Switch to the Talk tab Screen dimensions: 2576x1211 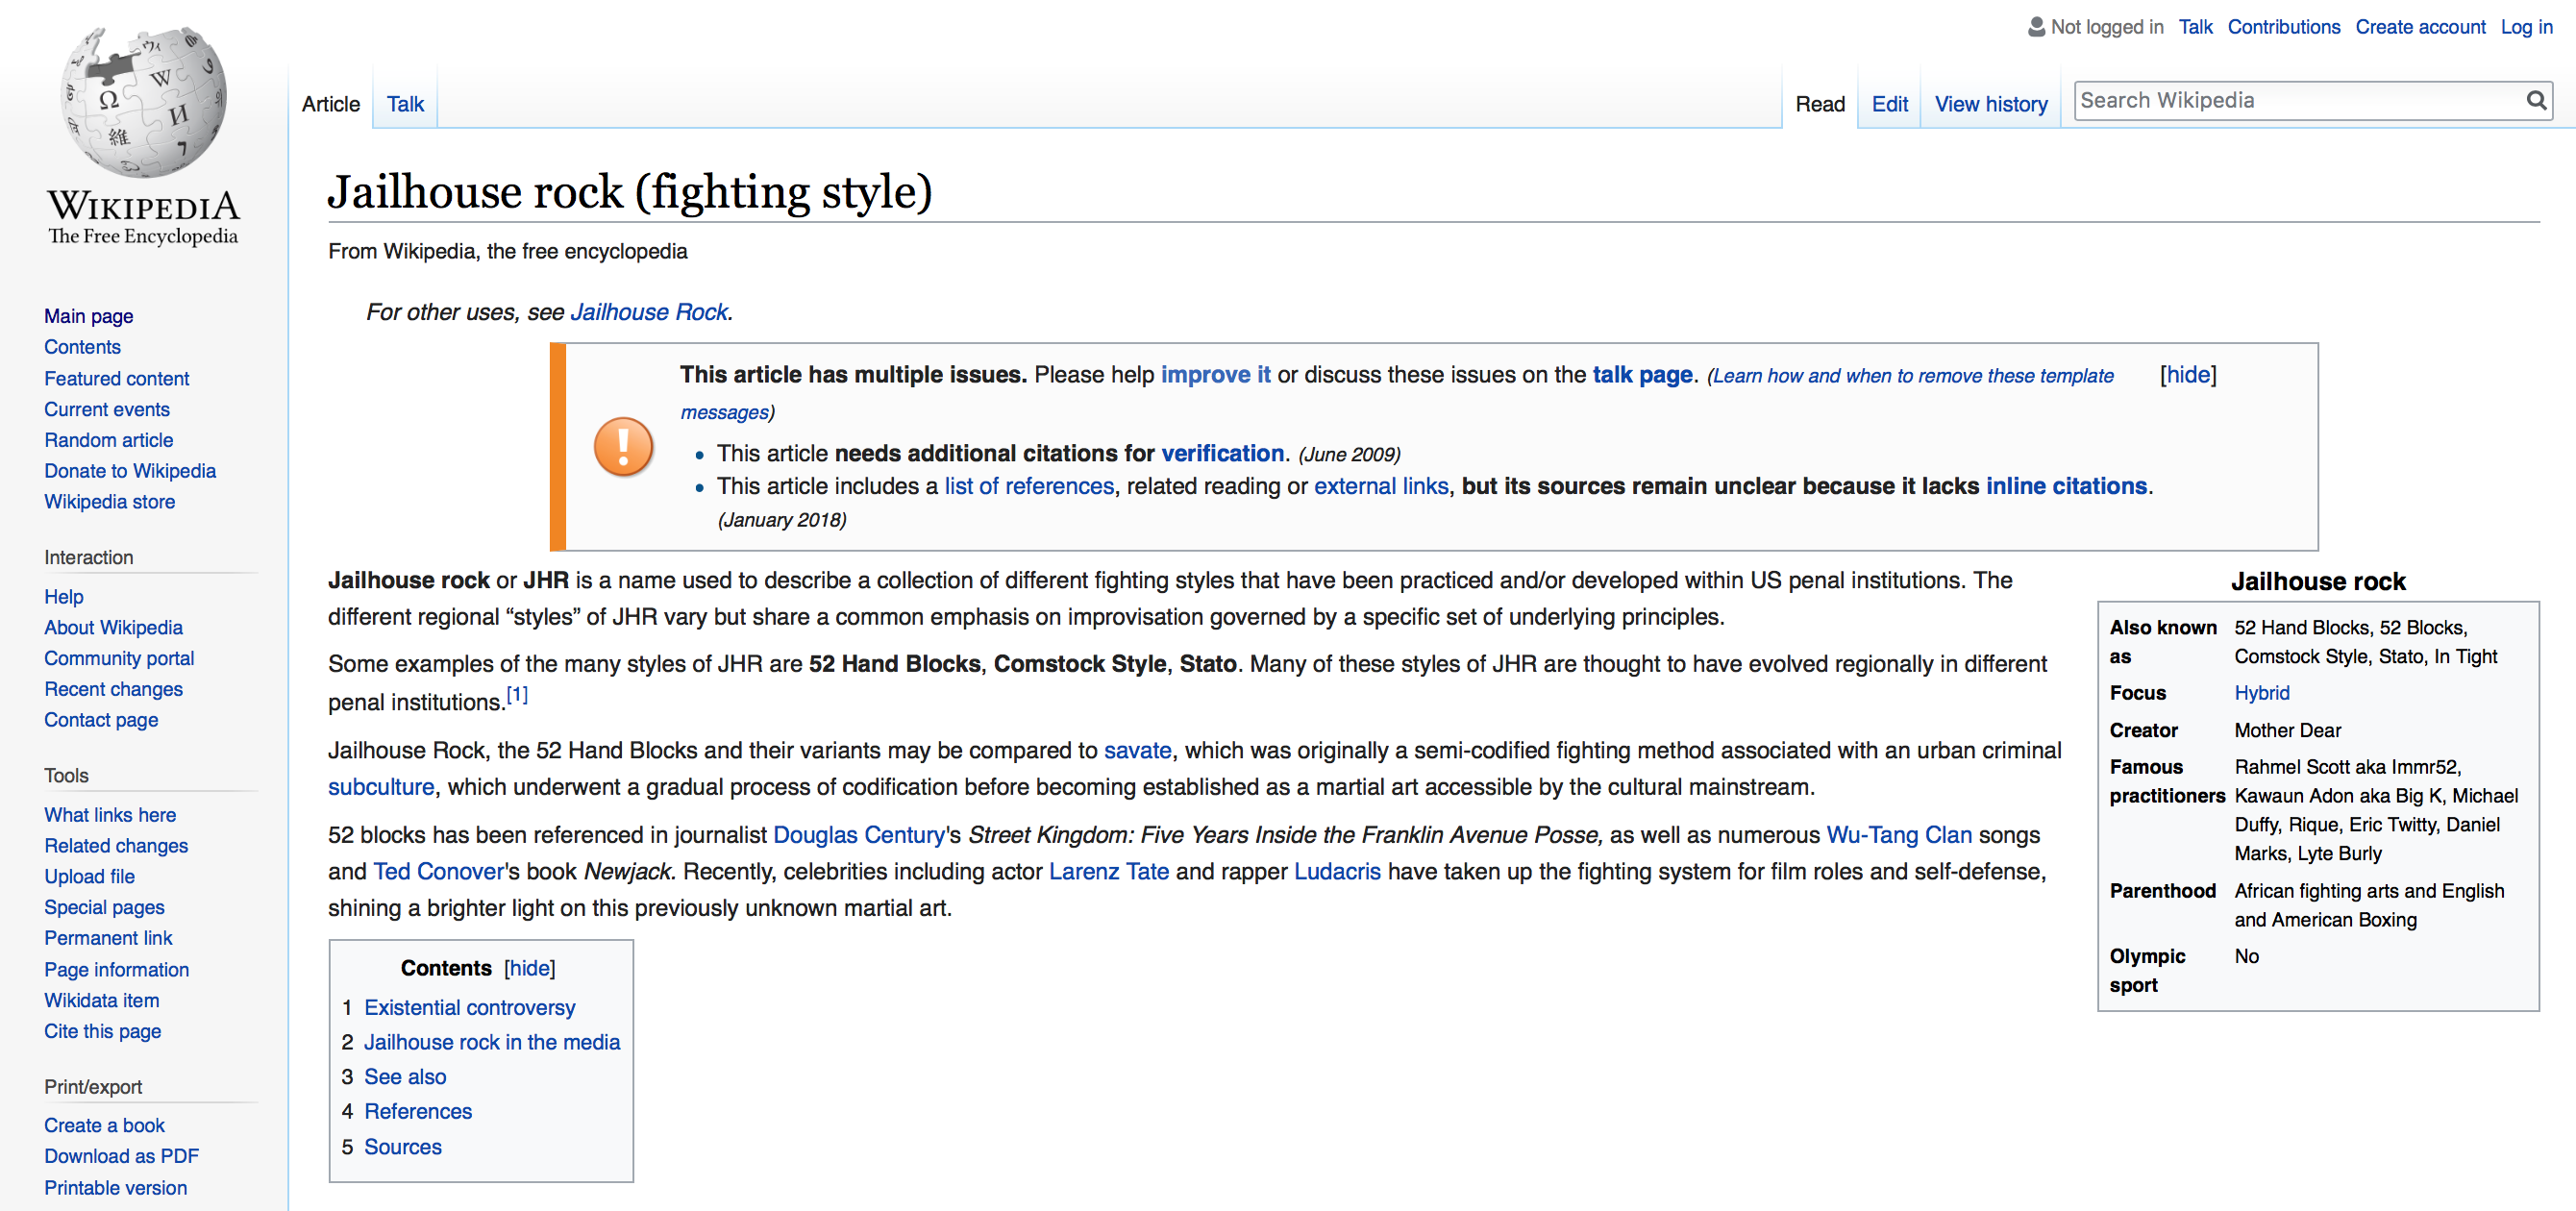click(x=405, y=104)
